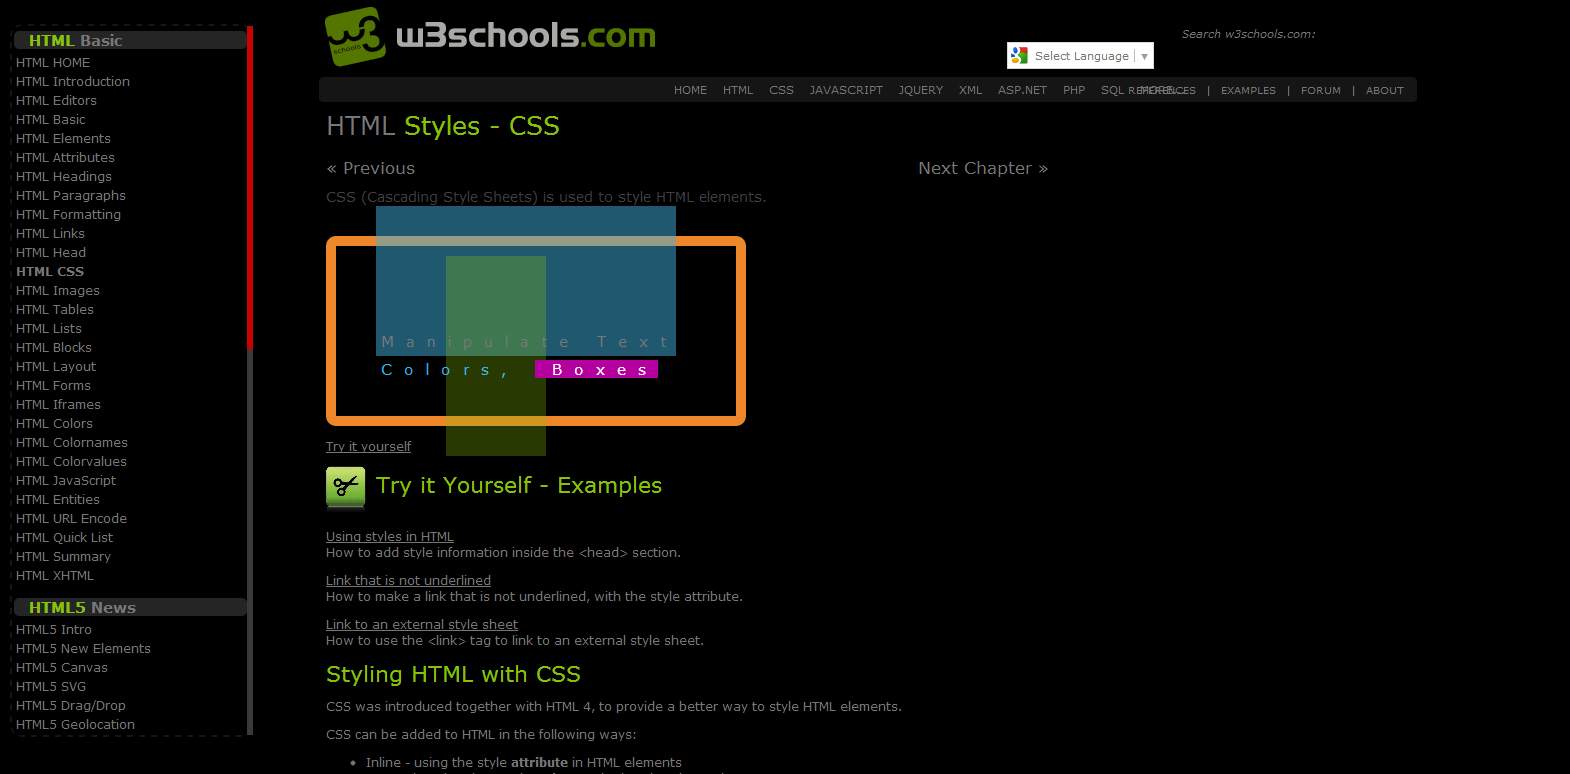Select HTML CSS in sidebar
Image resolution: width=1570 pixels, height=774 pixels.
(50, 272)
